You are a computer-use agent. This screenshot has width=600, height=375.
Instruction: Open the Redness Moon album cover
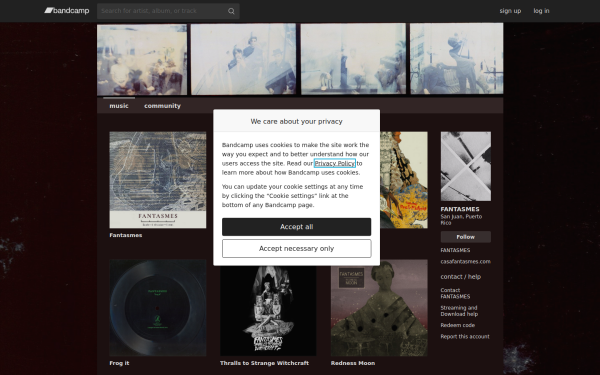point(379,308)
